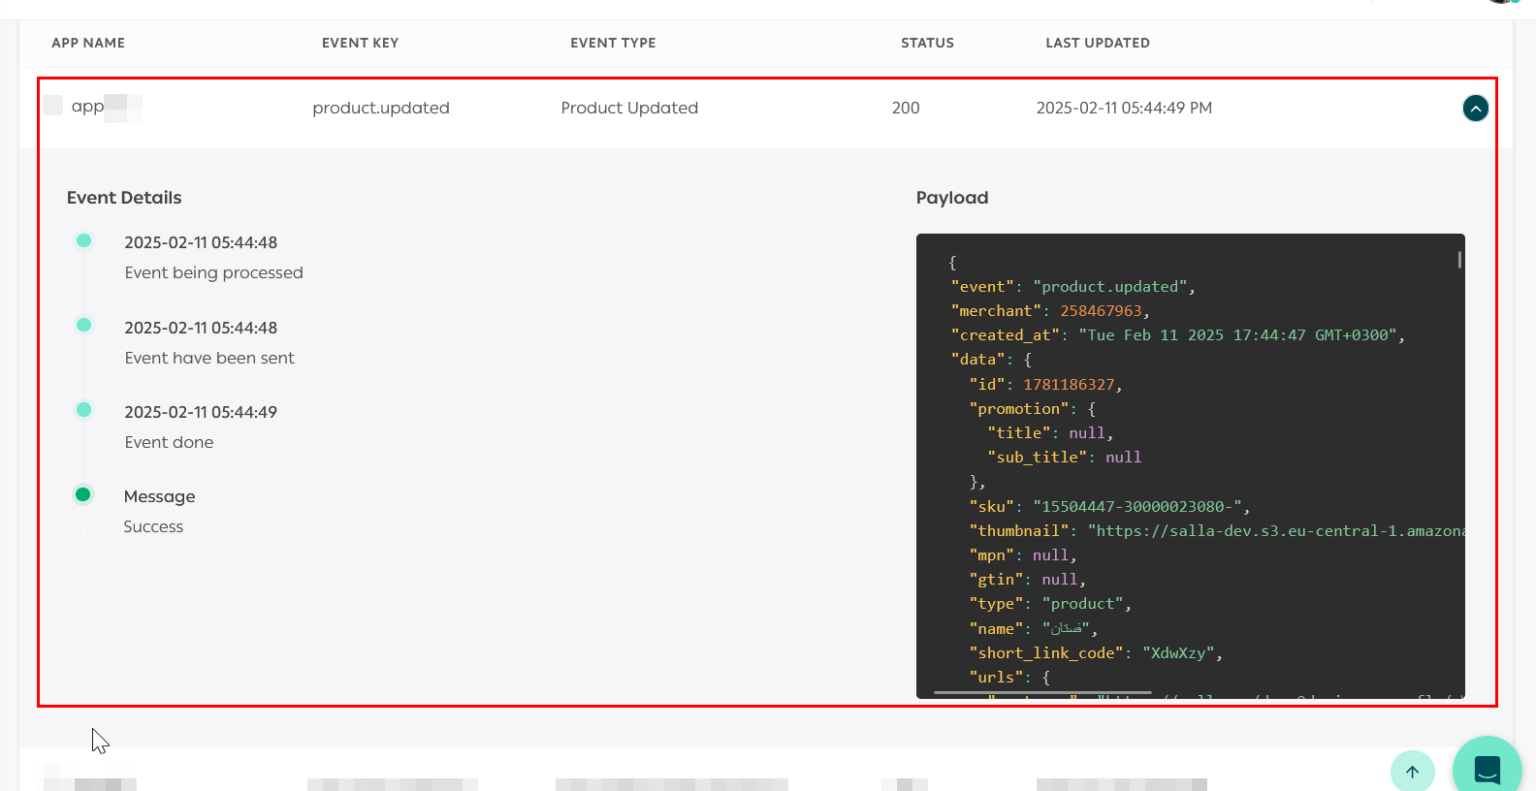
Task: Click the Event have been sent step
Action: tap(210, 358)
